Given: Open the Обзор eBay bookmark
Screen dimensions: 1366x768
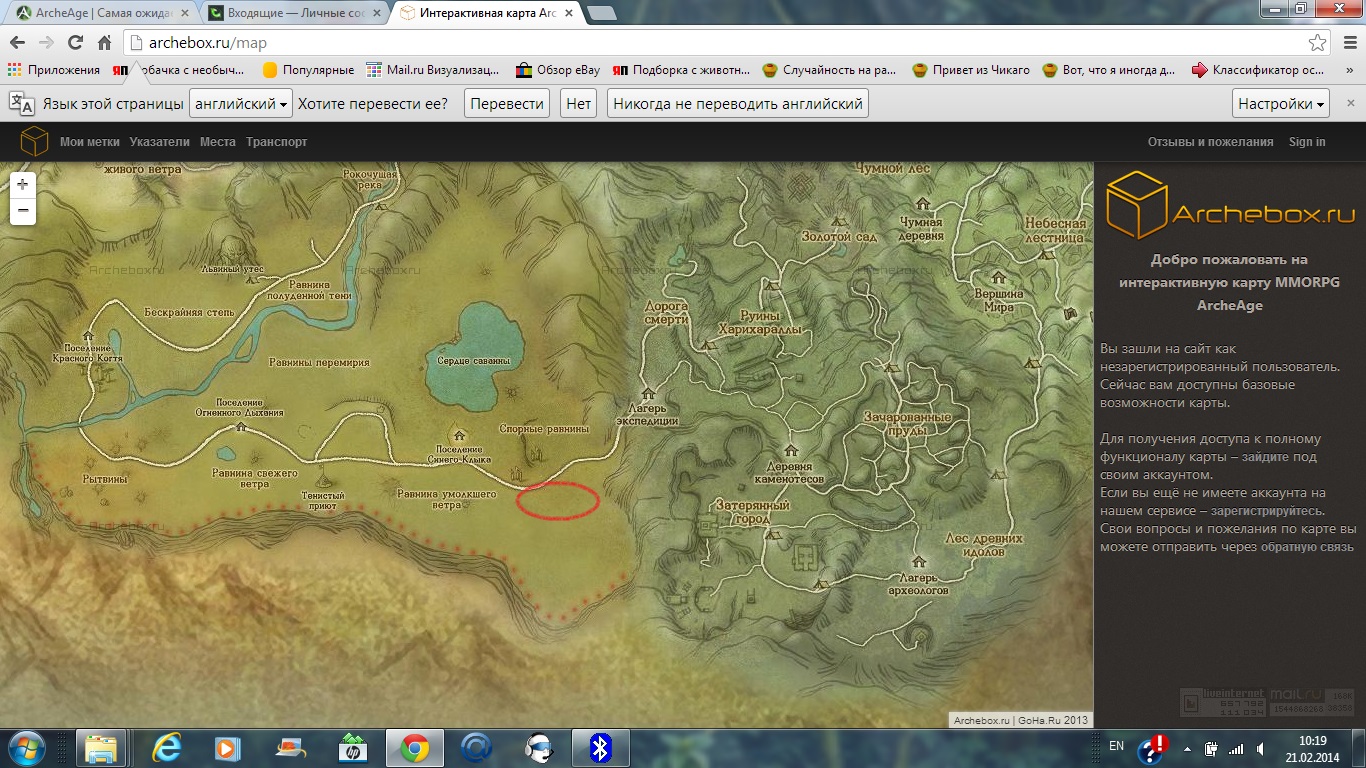Looking at the screenshot, I should point(558,70).
